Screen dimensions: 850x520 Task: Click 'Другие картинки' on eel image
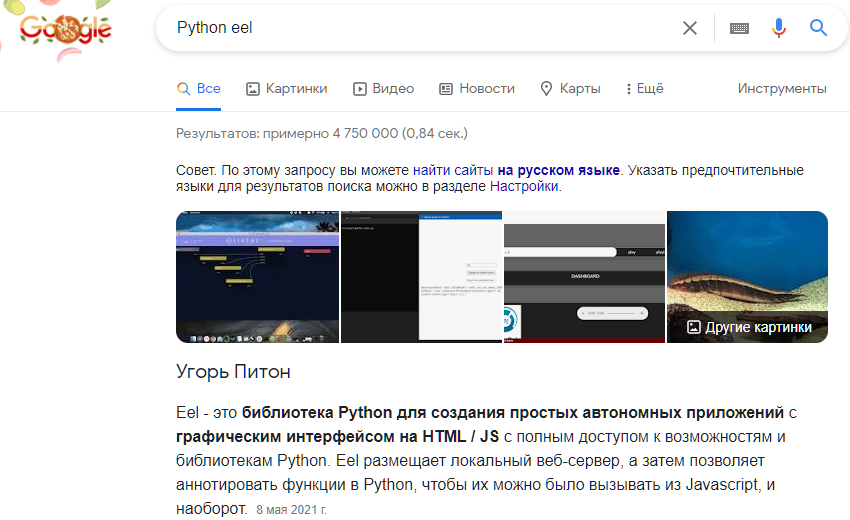click(x=750, y=328)
